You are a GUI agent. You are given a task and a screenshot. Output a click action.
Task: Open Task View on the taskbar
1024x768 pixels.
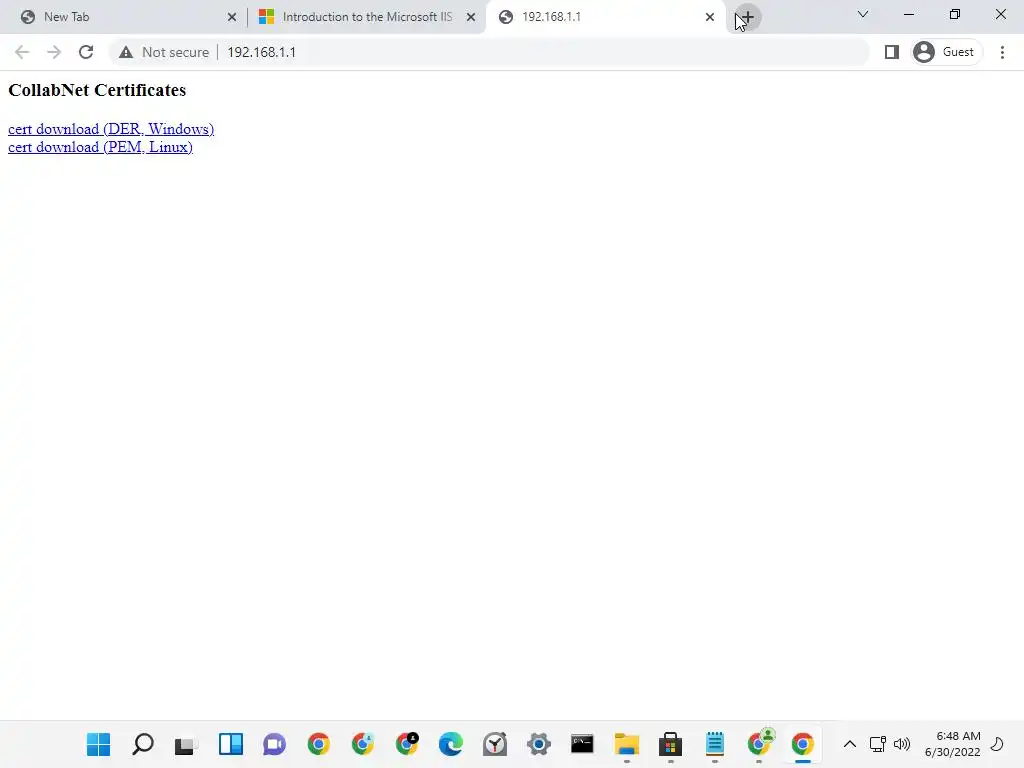187,744
